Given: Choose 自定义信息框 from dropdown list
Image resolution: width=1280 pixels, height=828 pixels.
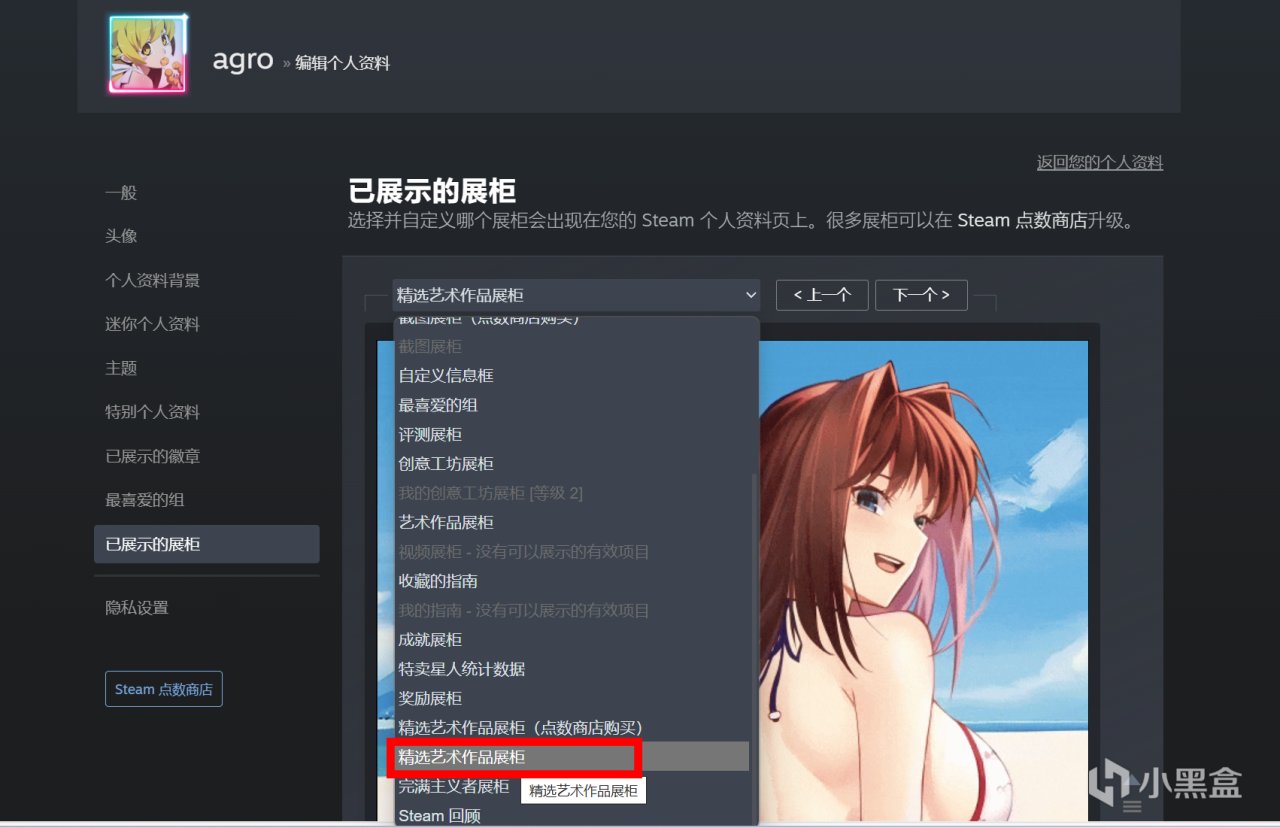Looking at the screenshot, I should (571, 375).
